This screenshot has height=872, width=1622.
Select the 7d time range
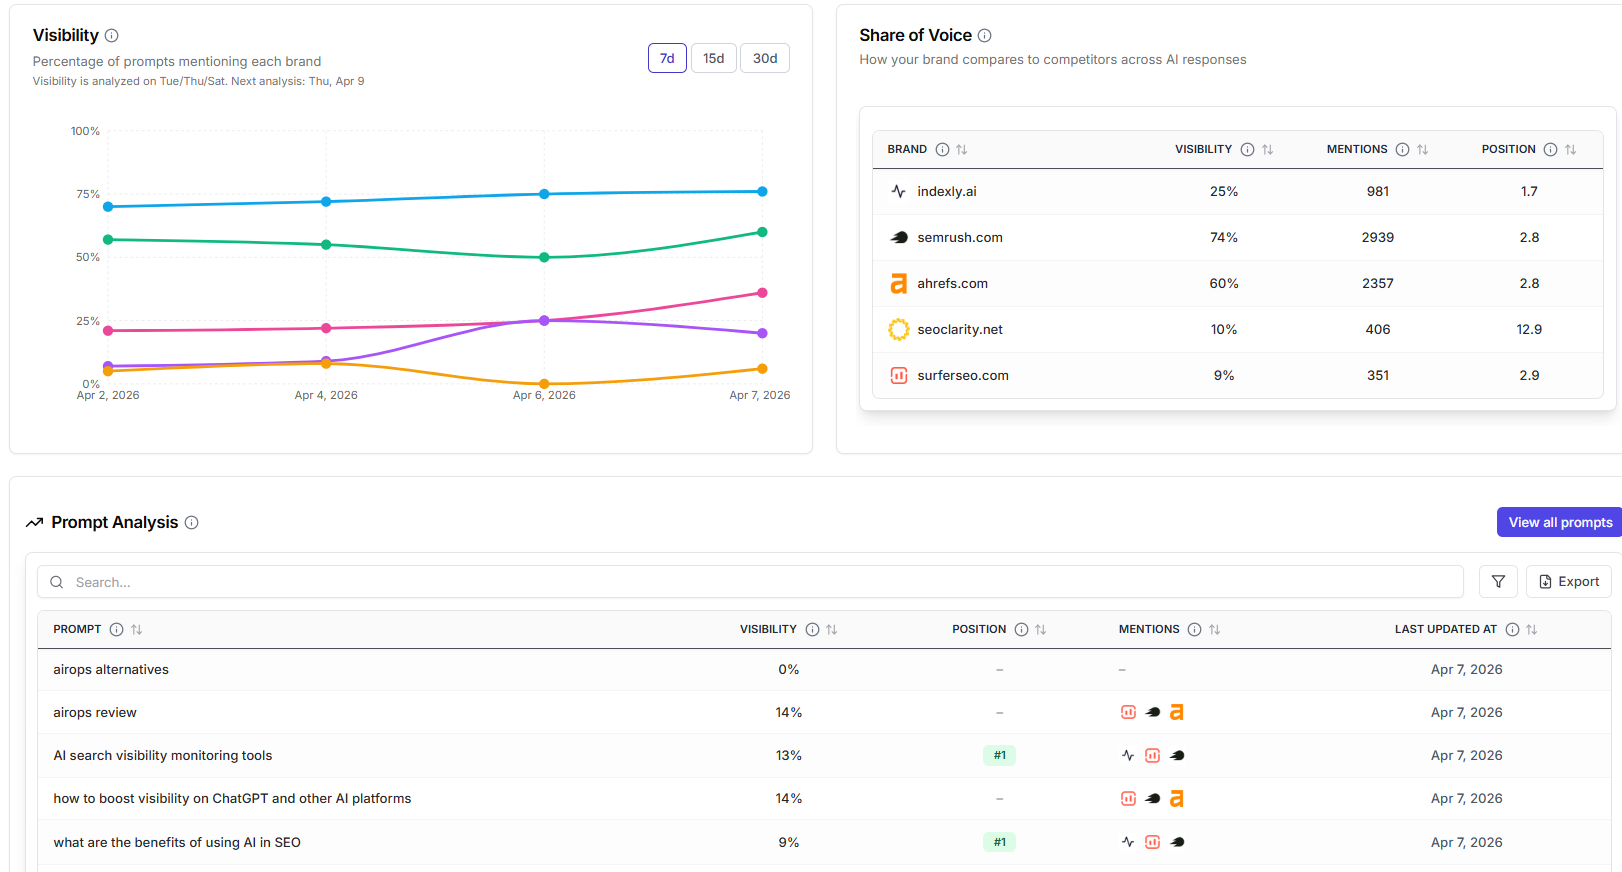coord(667,59)
